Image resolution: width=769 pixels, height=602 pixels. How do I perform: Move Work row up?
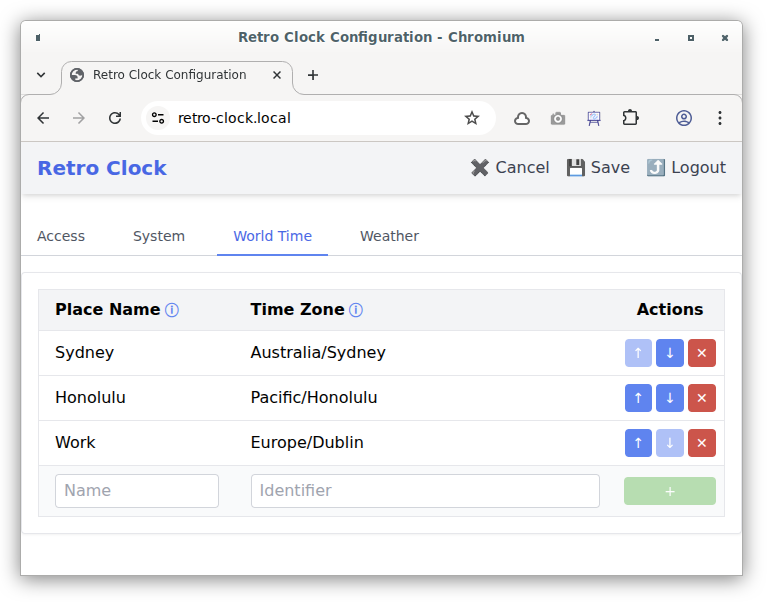tap(638, 443)
